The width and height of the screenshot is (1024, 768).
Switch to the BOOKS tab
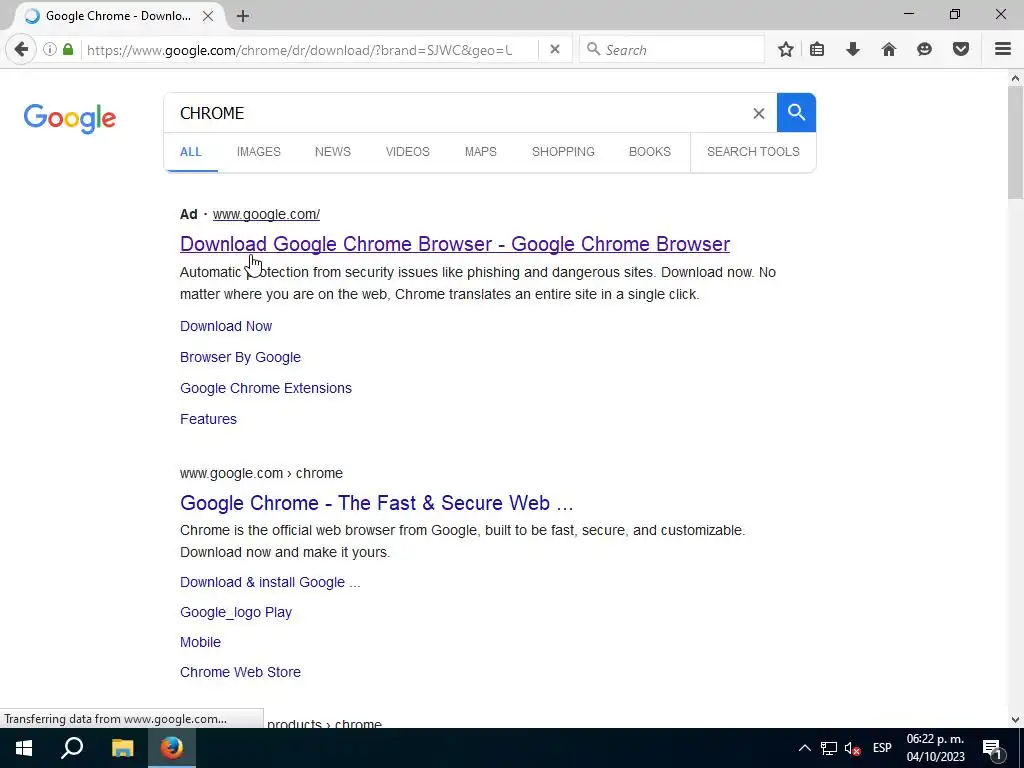pos(650,152)
